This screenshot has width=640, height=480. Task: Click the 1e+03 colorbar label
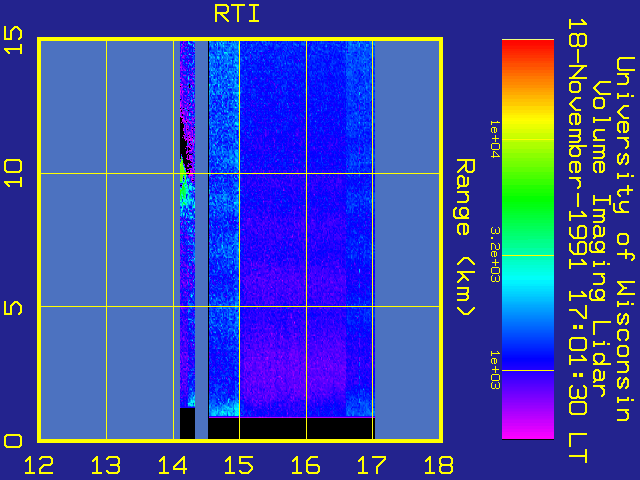(494, 370)
